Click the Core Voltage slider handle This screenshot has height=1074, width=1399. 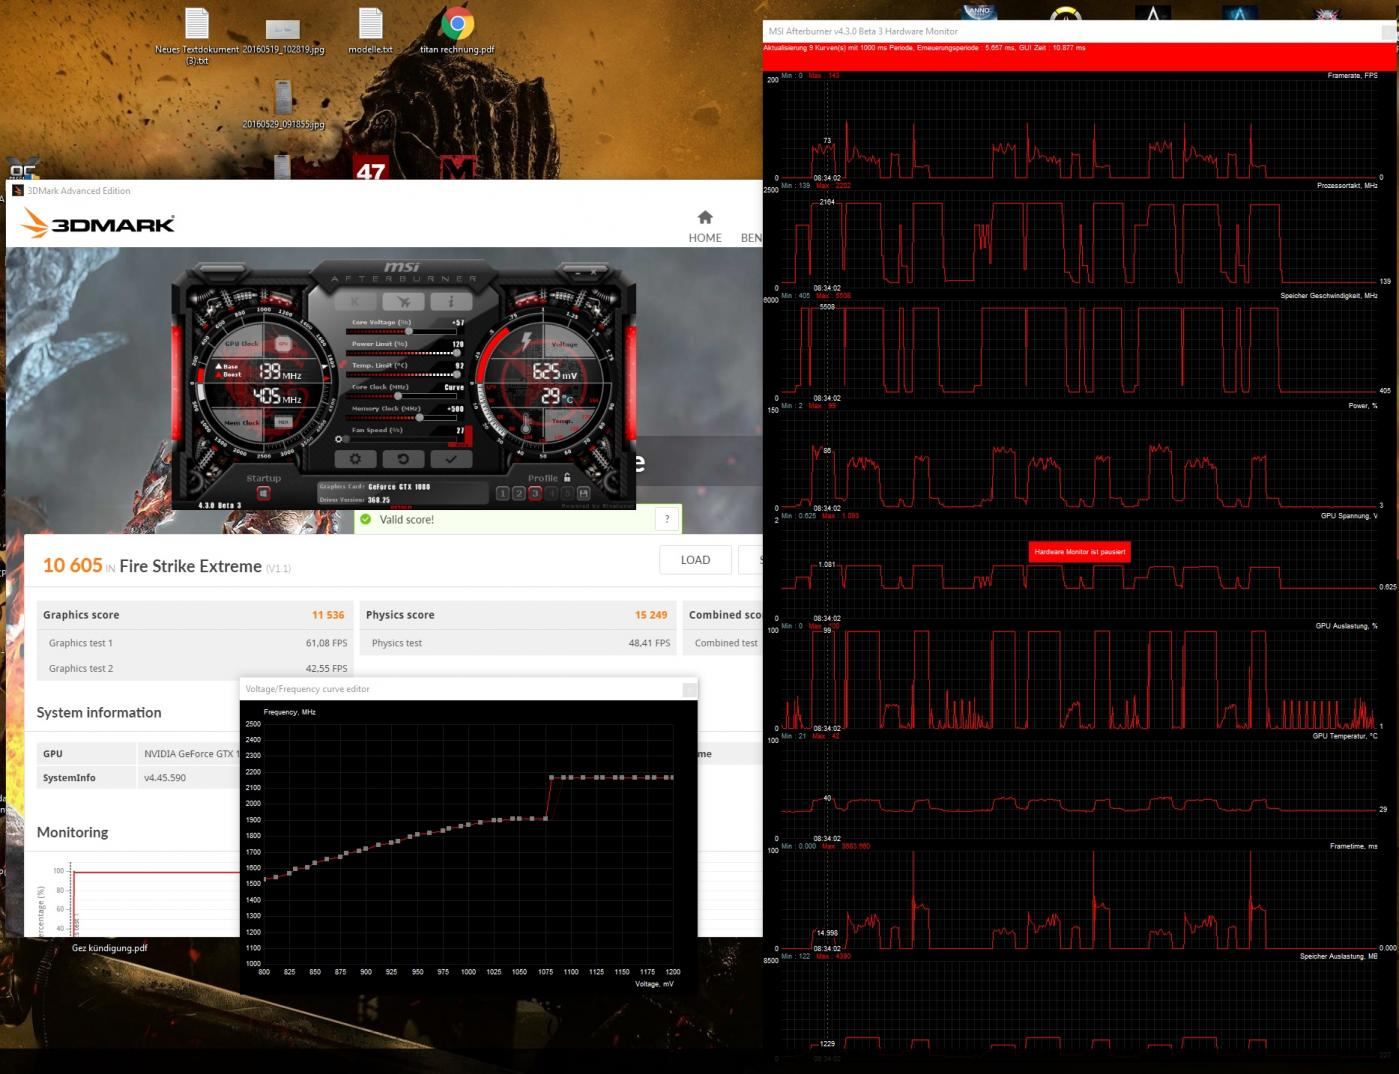click(x=408, y=331)
